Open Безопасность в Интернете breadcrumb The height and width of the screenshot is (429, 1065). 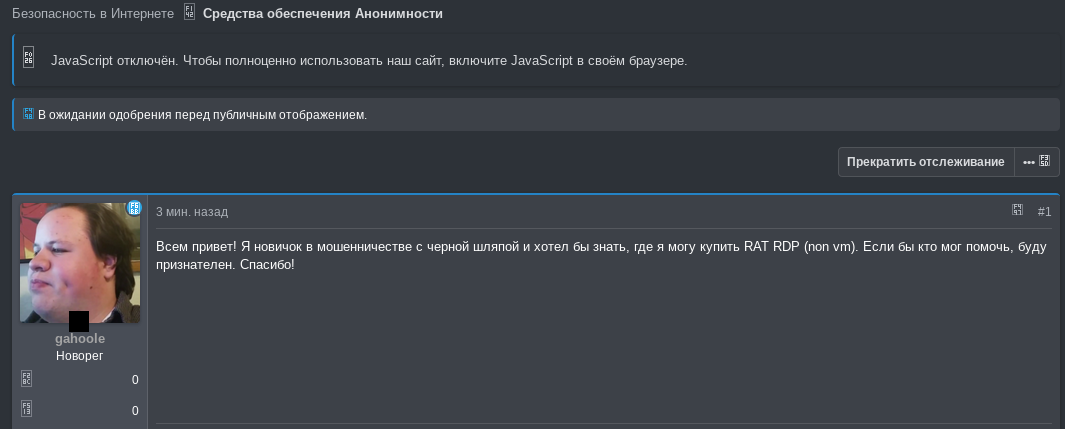tap(93, 14)
